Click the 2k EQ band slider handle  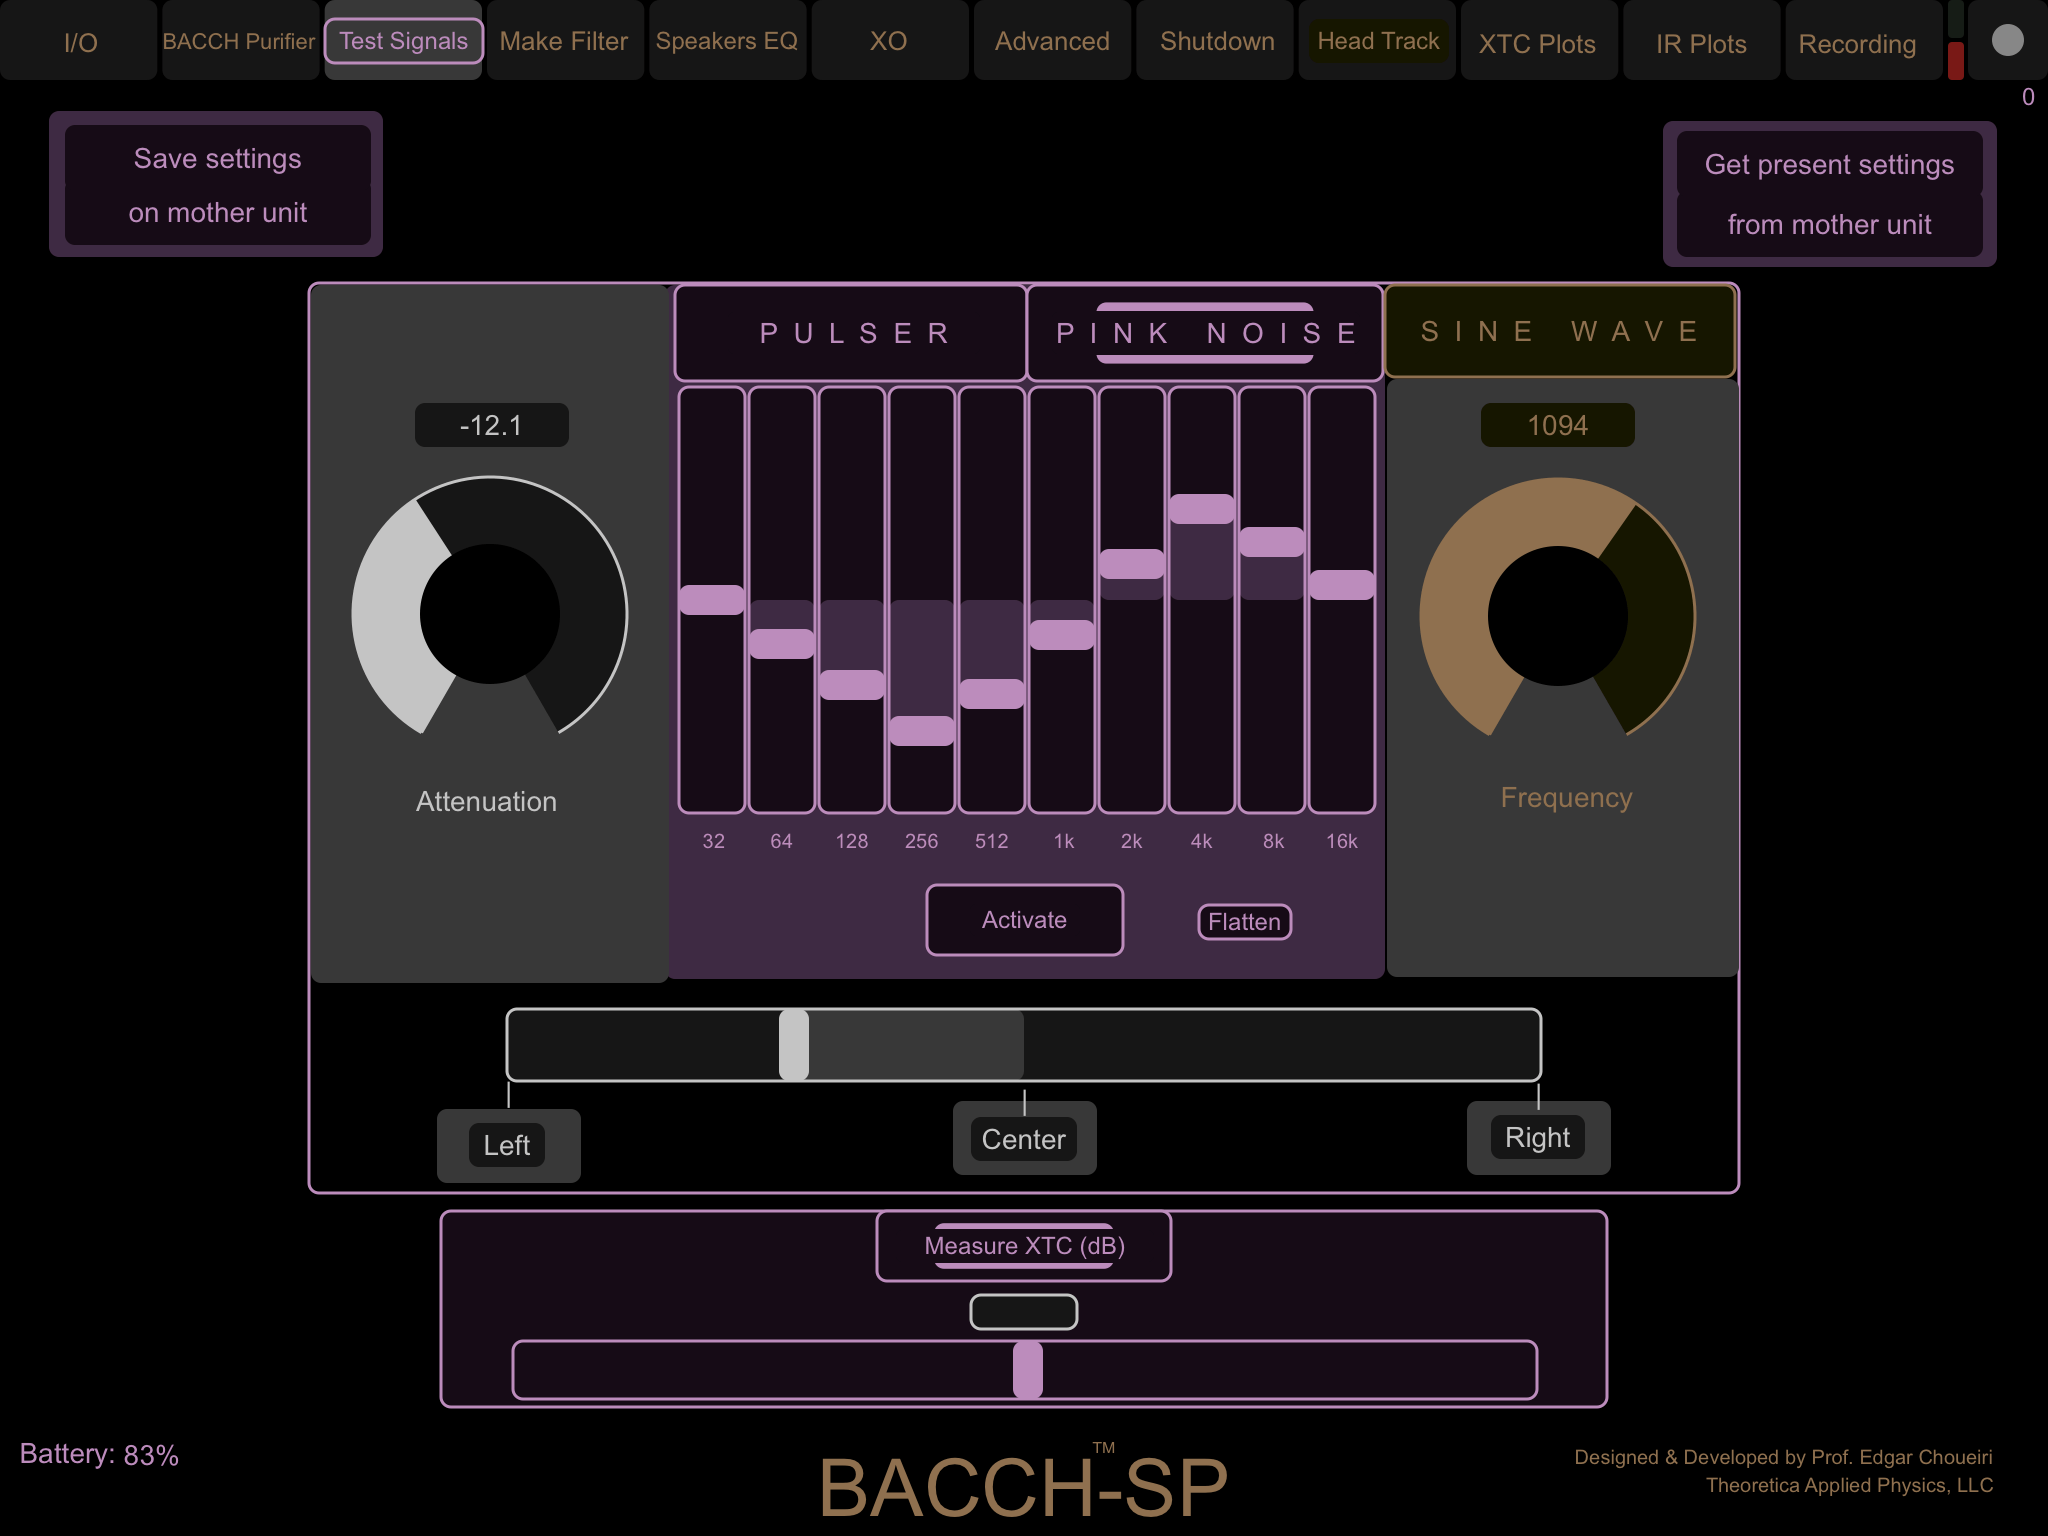point(1132,563)
